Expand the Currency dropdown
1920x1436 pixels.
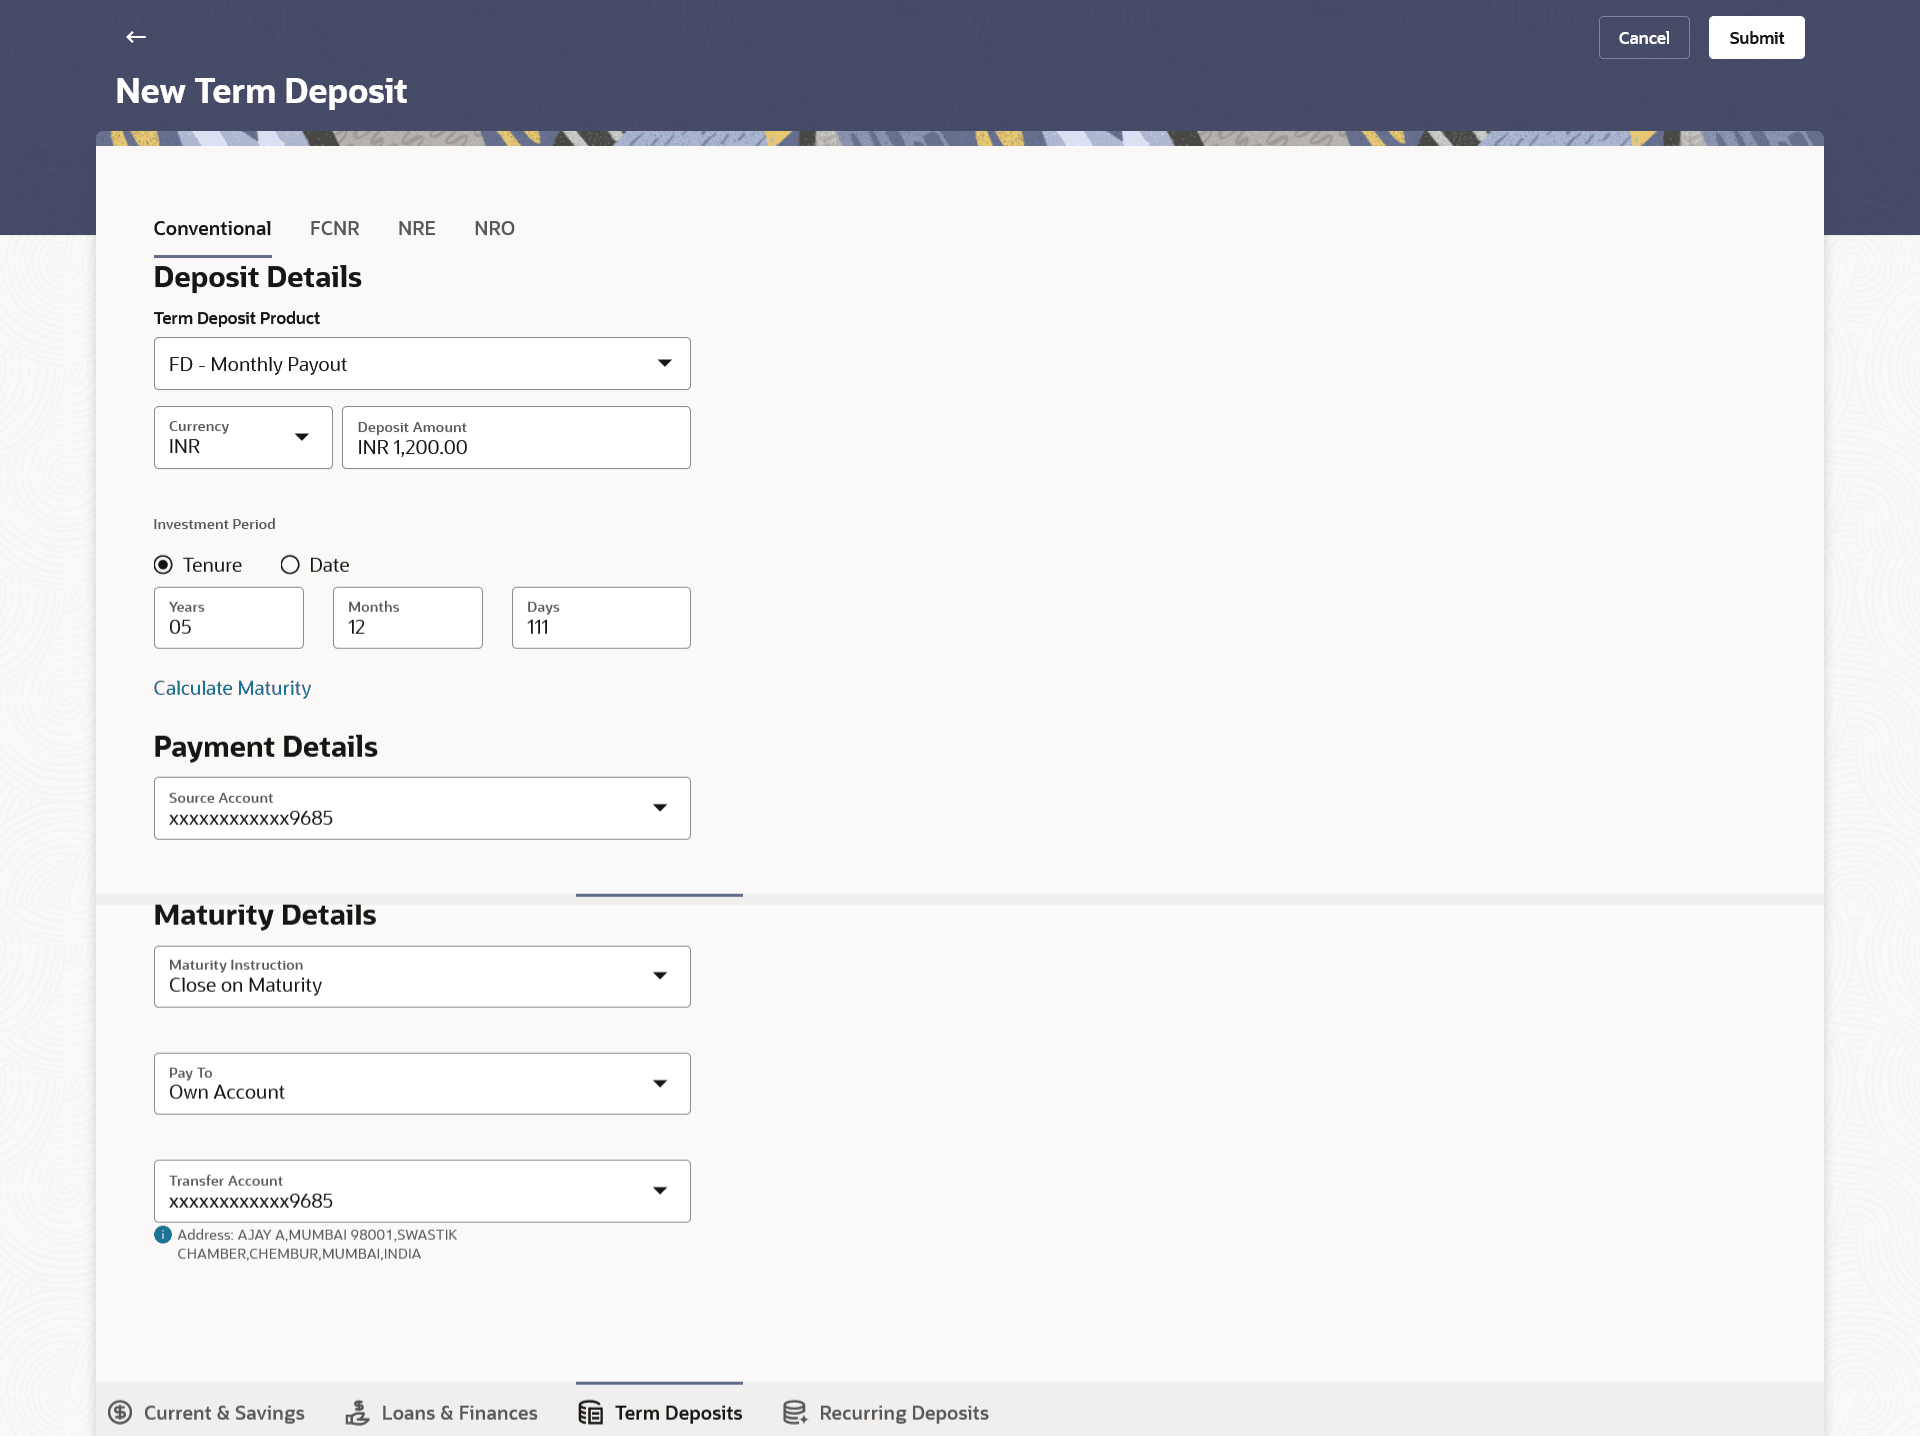(243, 437)
